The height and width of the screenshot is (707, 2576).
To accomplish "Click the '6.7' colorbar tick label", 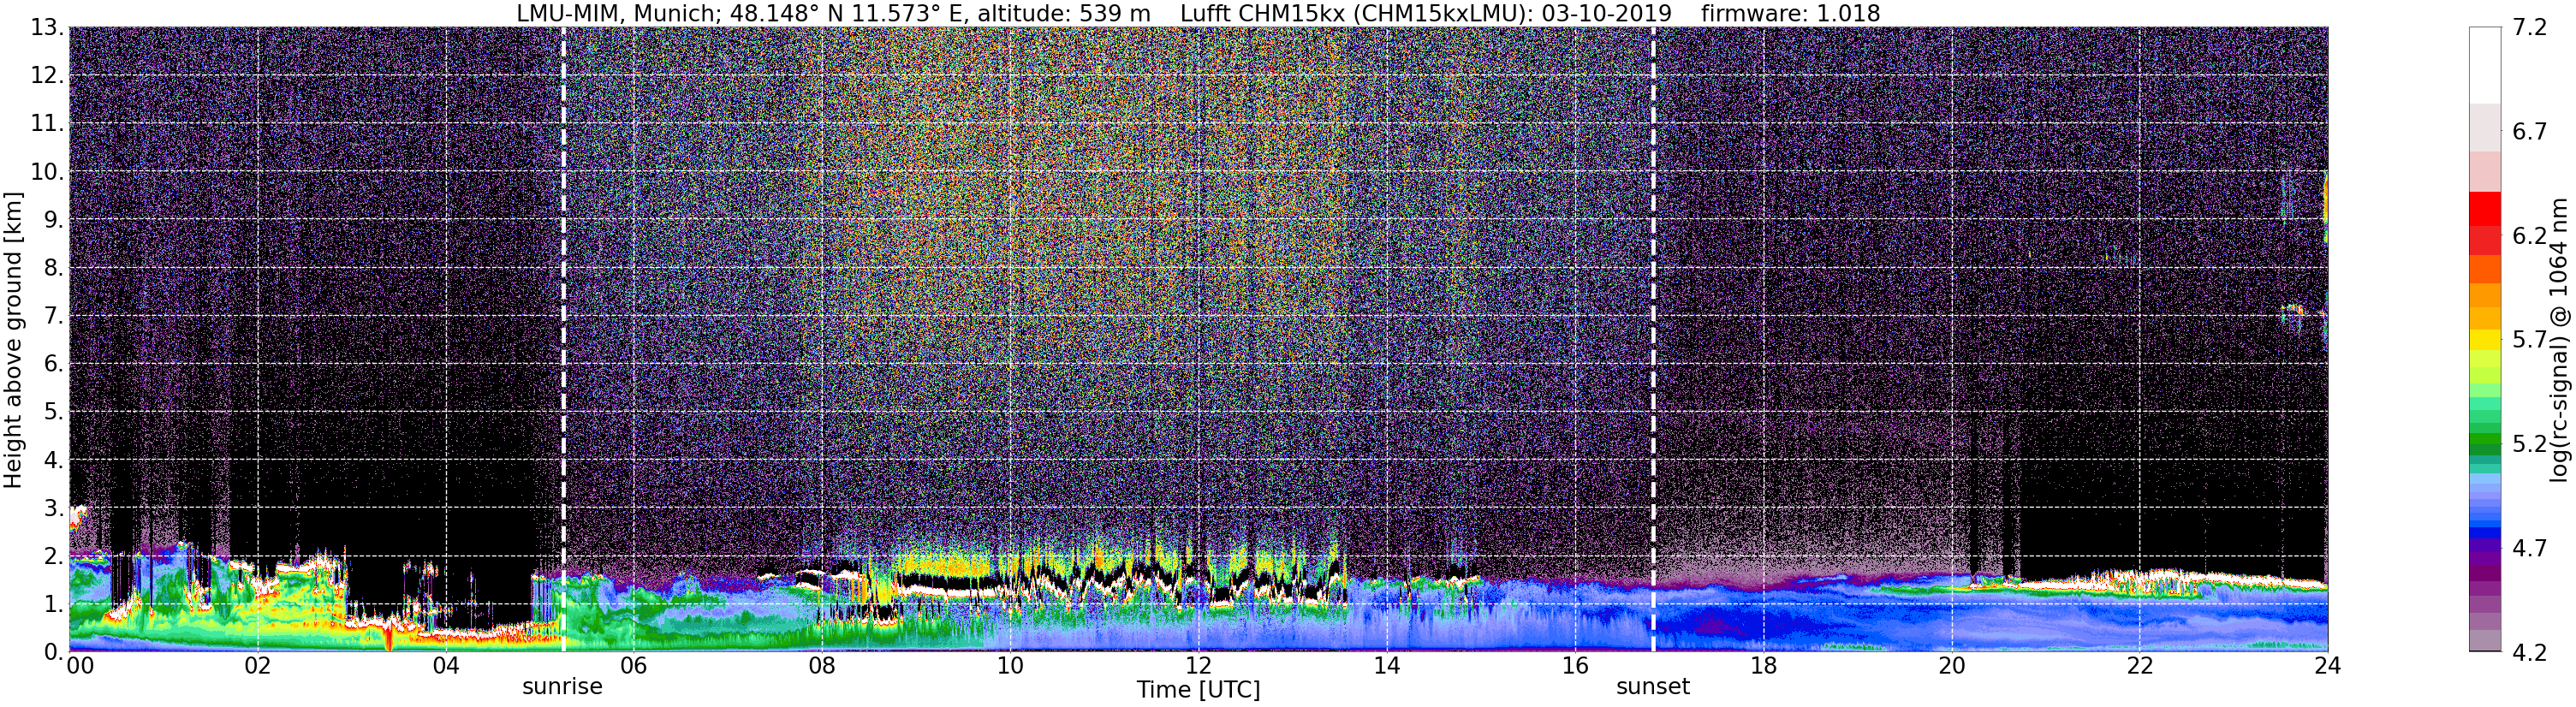I will 2529,132.
